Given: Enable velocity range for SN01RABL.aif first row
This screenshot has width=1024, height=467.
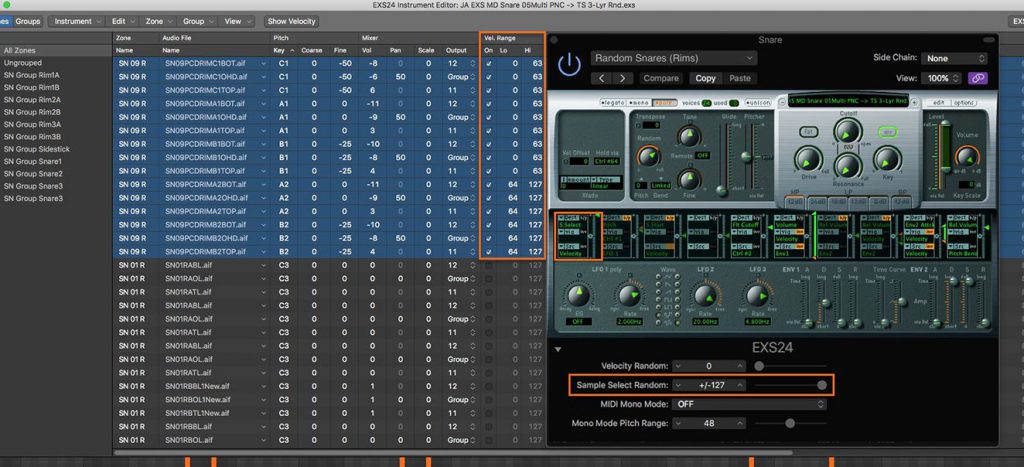Looking at the screenshot, I should [488, 265].
